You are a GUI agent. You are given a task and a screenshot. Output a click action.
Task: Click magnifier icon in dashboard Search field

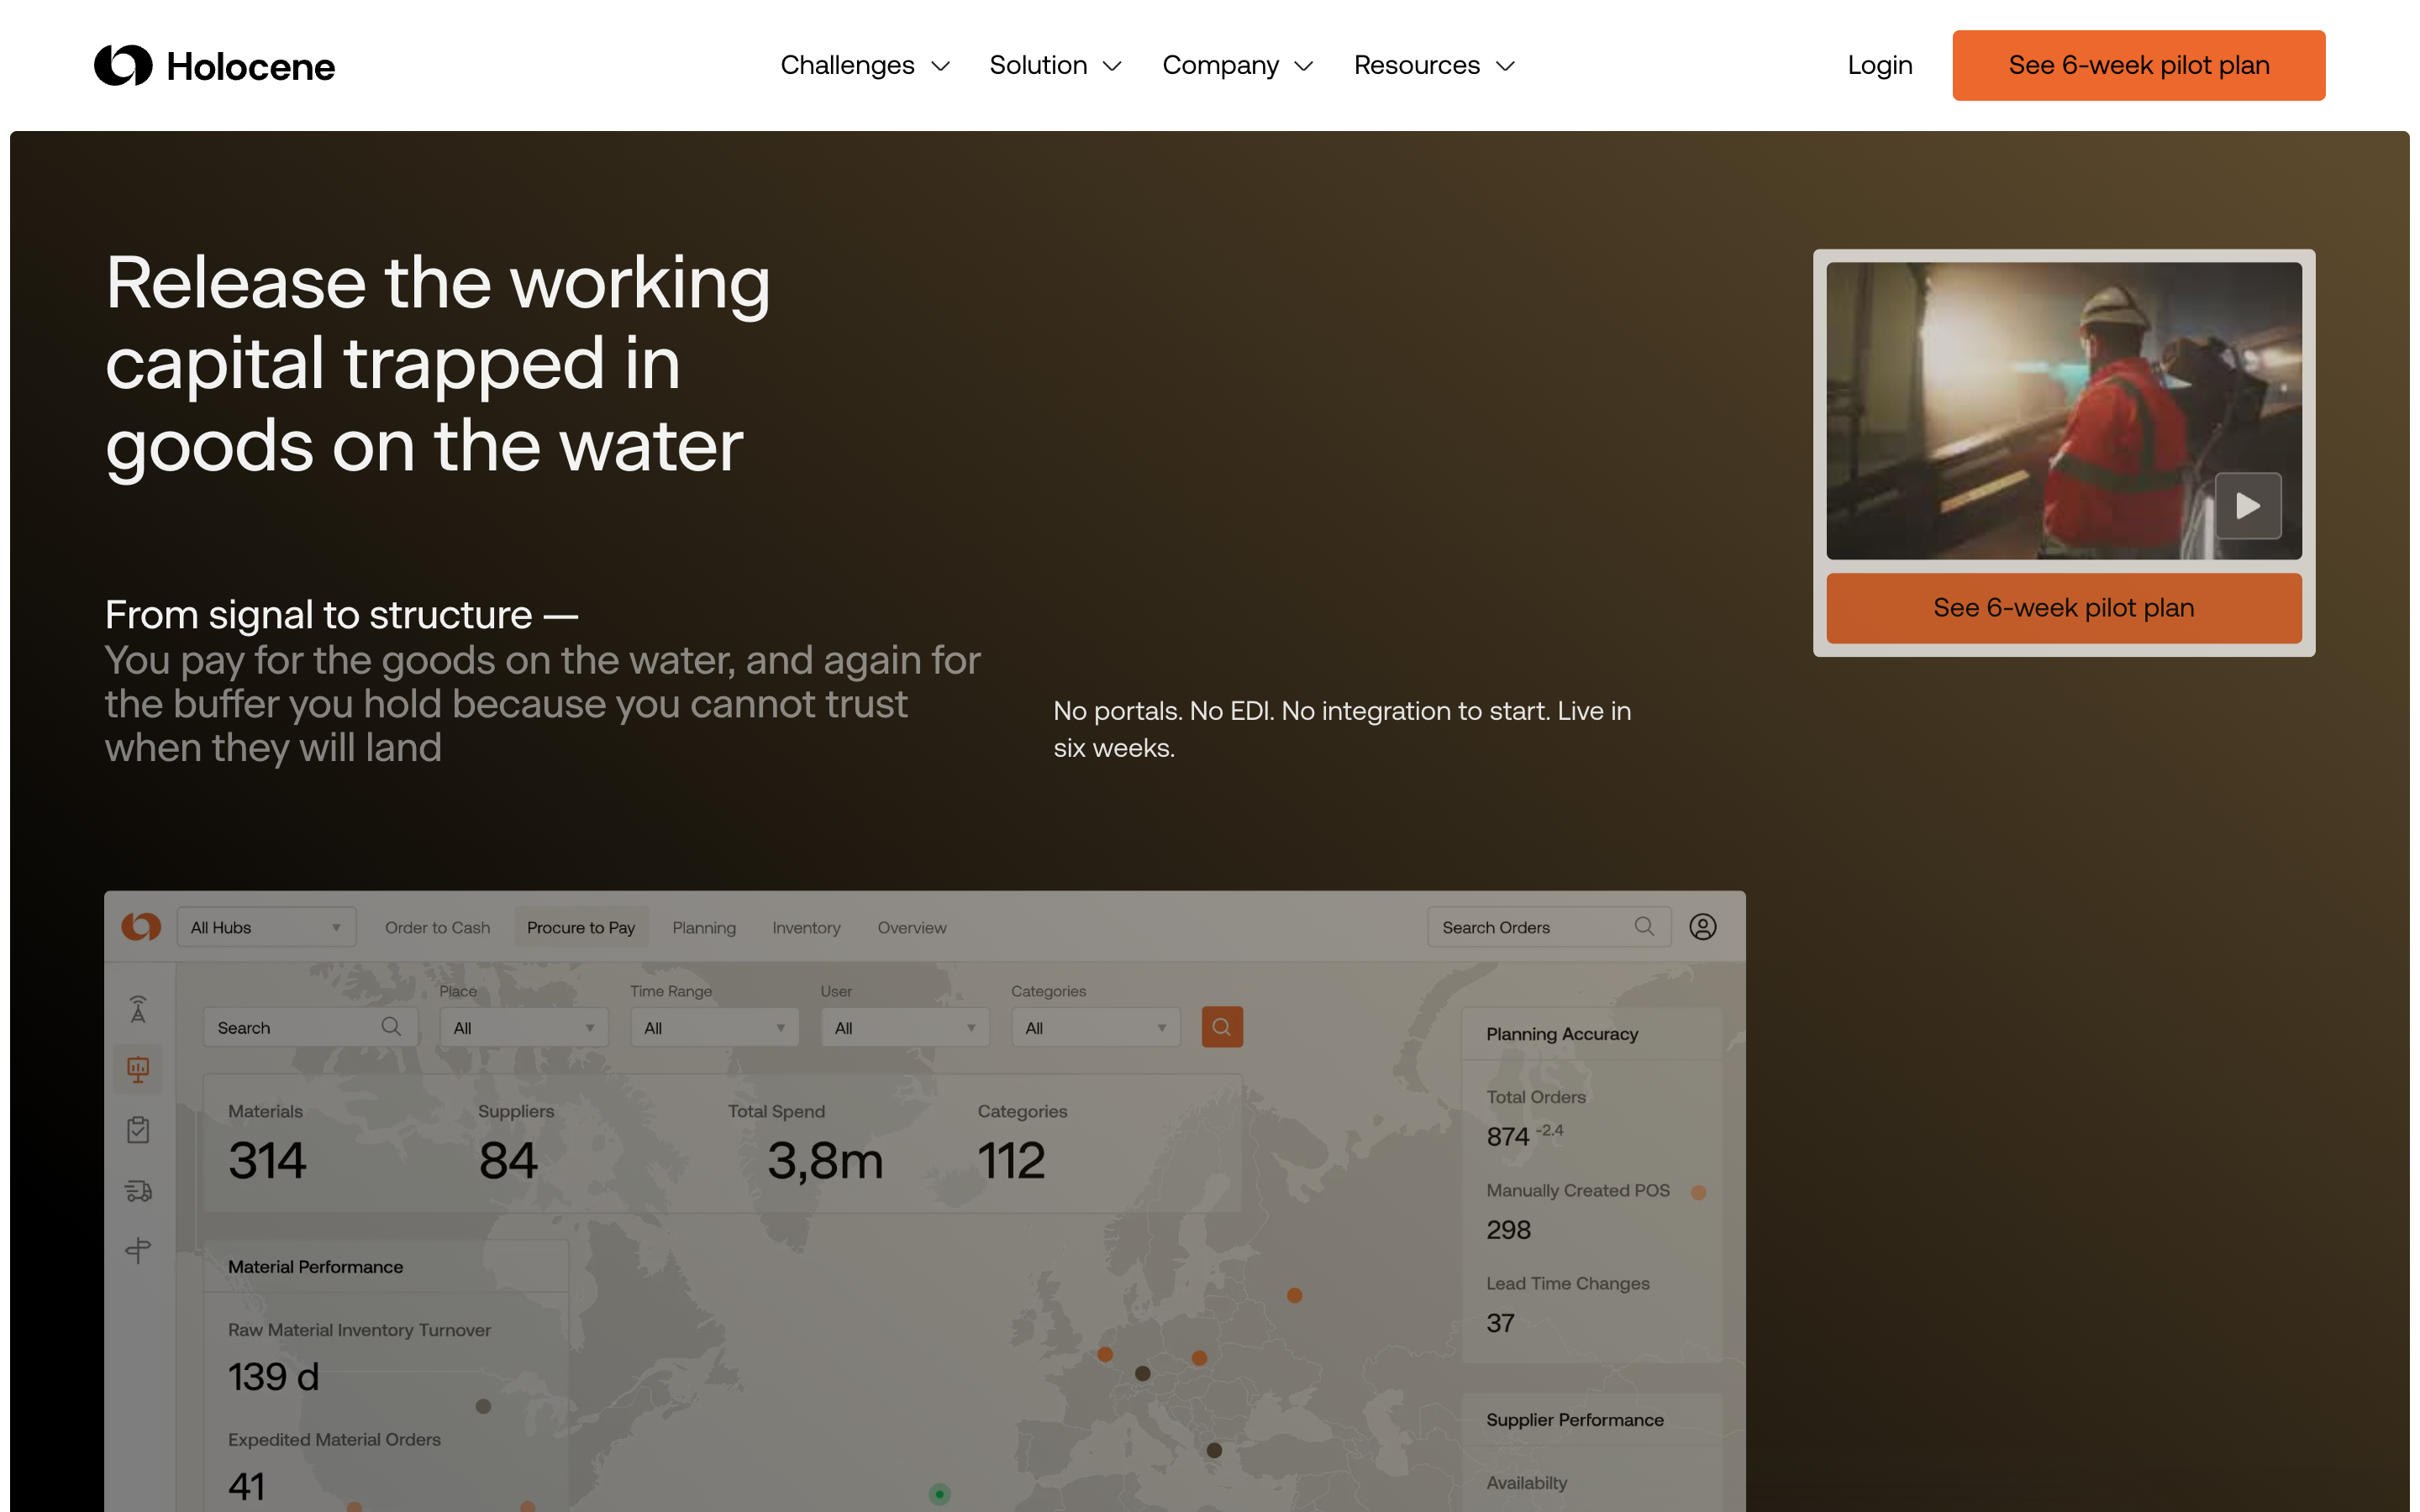pos(391,1026)
